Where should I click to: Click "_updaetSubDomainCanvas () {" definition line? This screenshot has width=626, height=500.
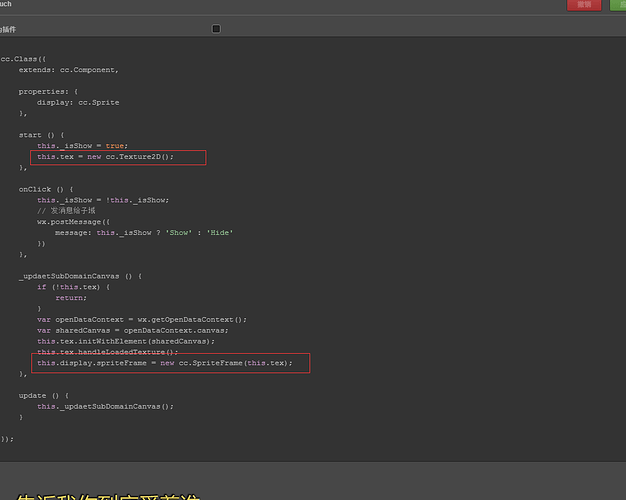[x=80, y=276]
